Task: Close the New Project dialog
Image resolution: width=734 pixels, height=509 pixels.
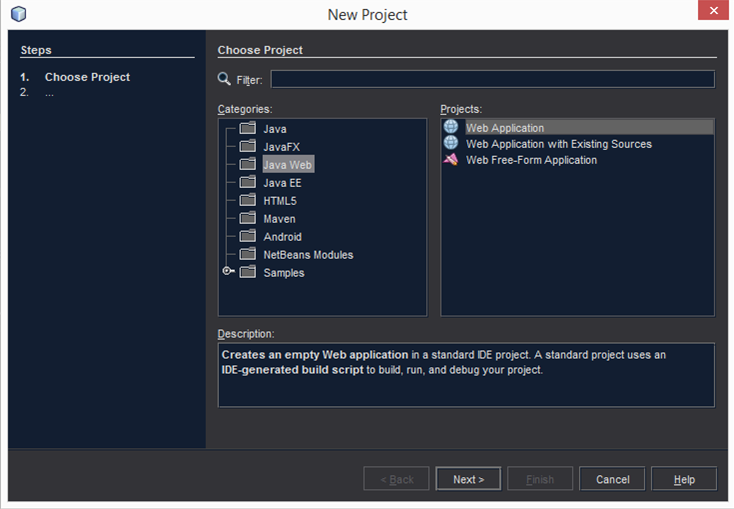Action: 712,12
